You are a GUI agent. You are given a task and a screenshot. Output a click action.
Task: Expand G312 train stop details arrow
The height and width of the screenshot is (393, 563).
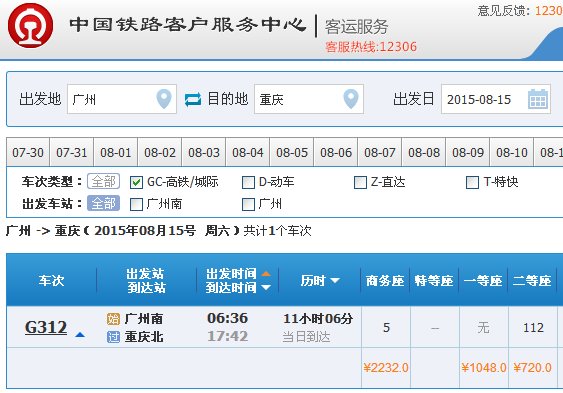pos(80,335)
